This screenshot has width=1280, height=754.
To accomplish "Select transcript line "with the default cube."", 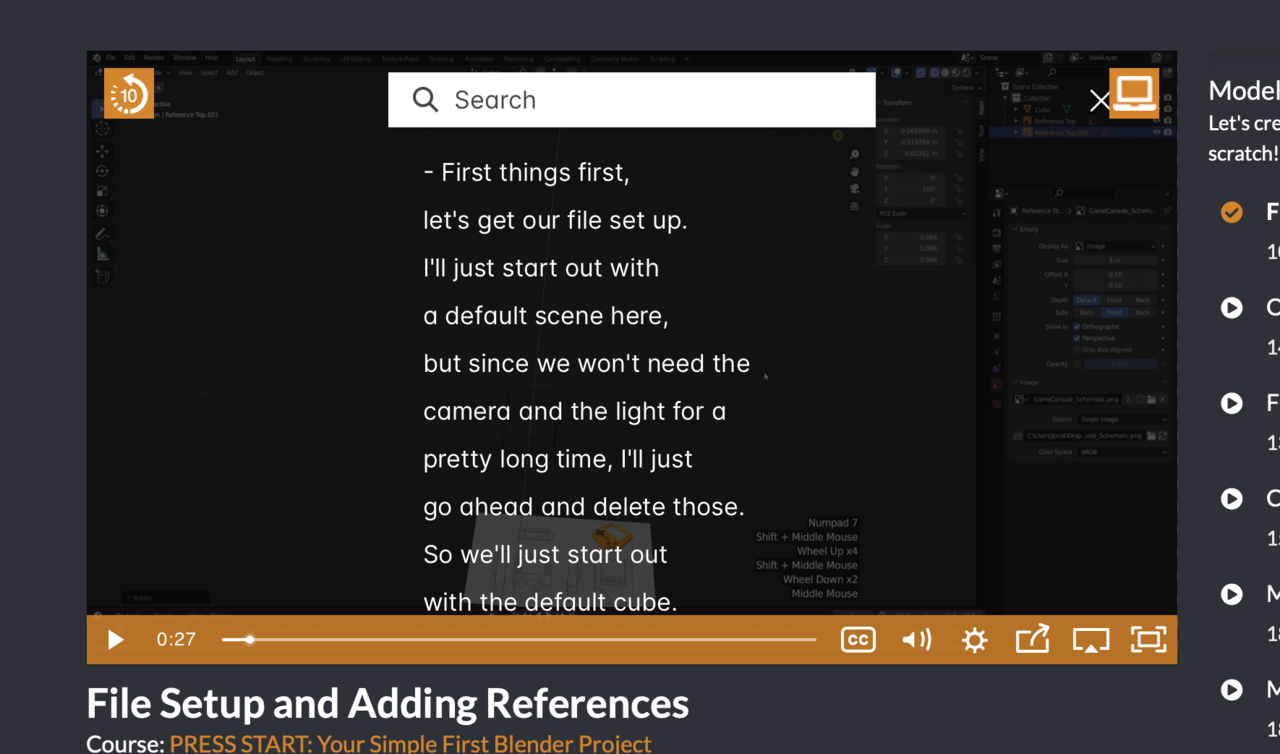I will click(550, 602).
